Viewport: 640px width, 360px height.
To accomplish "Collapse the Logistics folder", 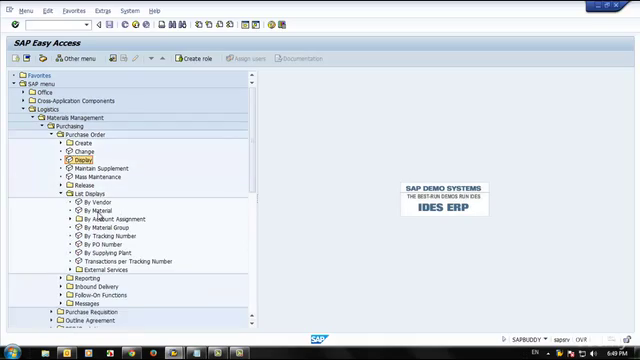I will (23, 109).
